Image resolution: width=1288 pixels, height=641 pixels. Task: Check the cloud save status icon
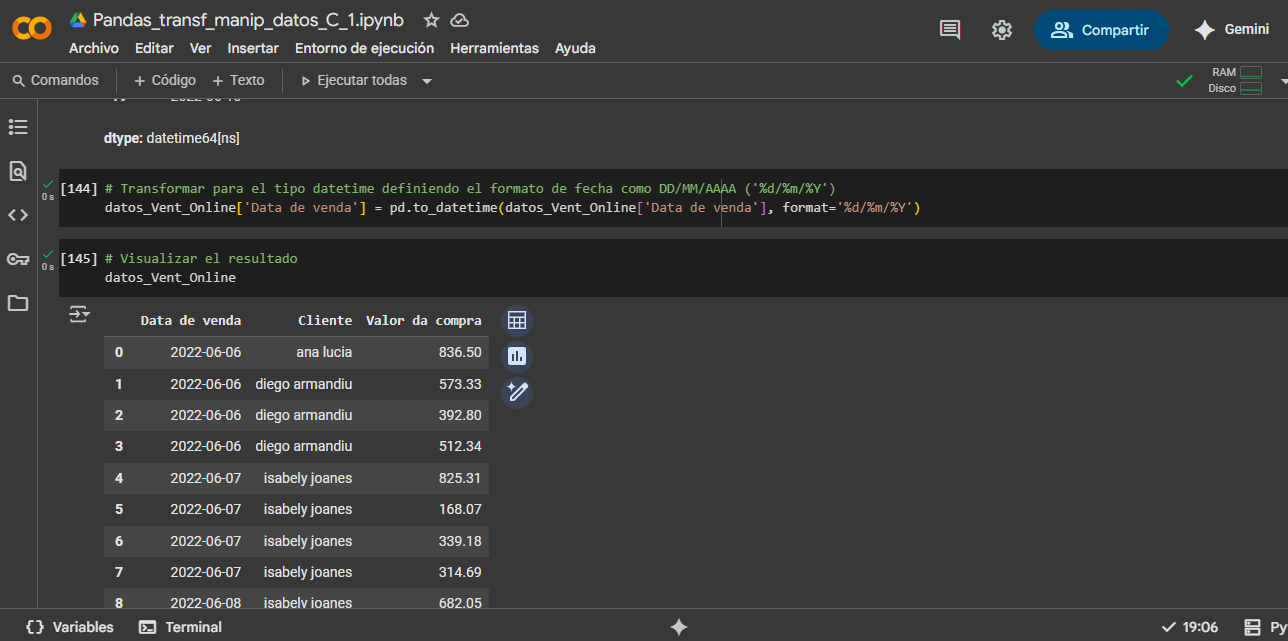coord(459,20)
